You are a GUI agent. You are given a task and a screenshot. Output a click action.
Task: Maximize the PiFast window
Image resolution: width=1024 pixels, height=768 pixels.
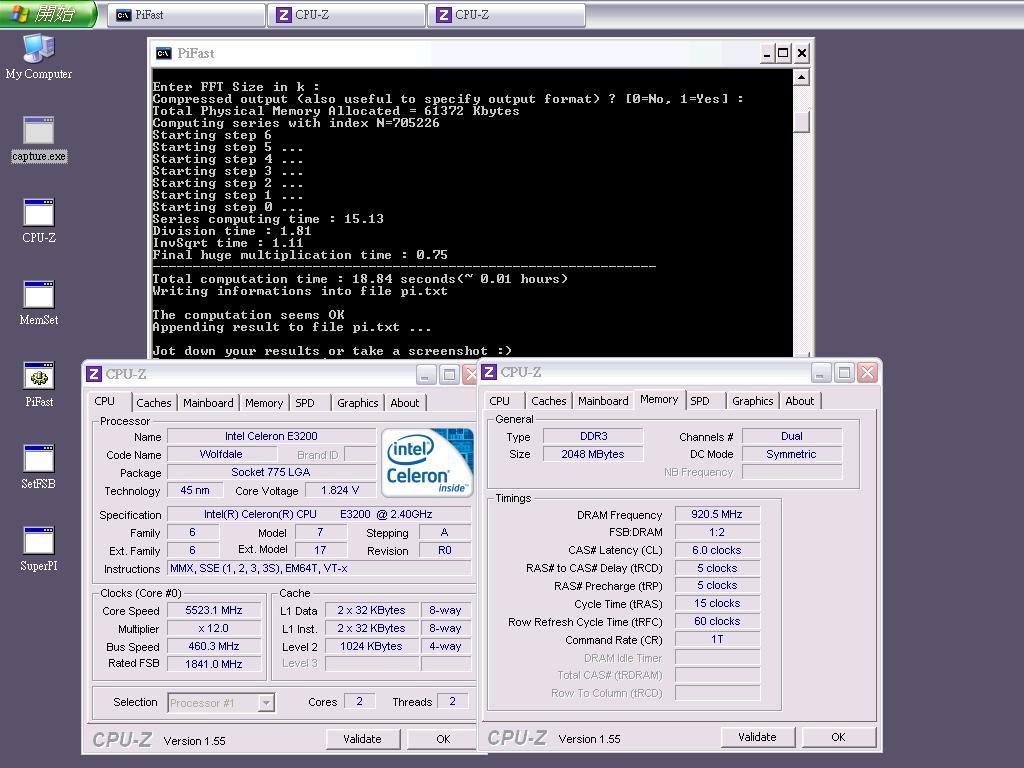(x=783, y=54)
